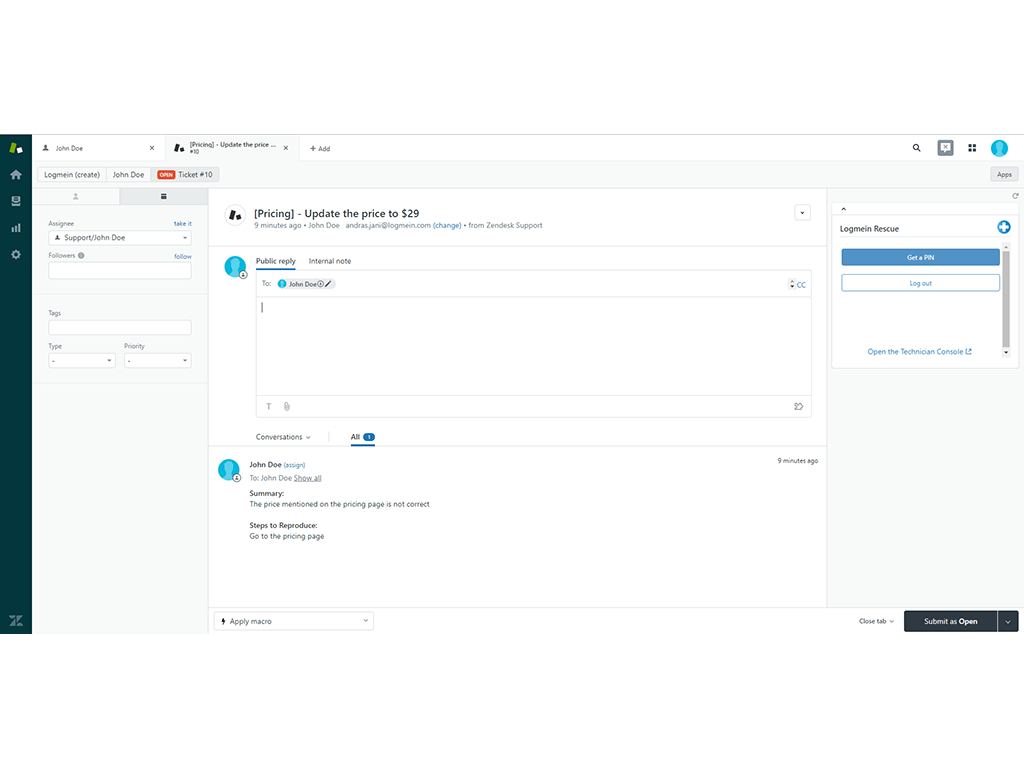Open the Views icon in the left sidebar
This screenshot has width=1024, height=768.
[15, 200]
